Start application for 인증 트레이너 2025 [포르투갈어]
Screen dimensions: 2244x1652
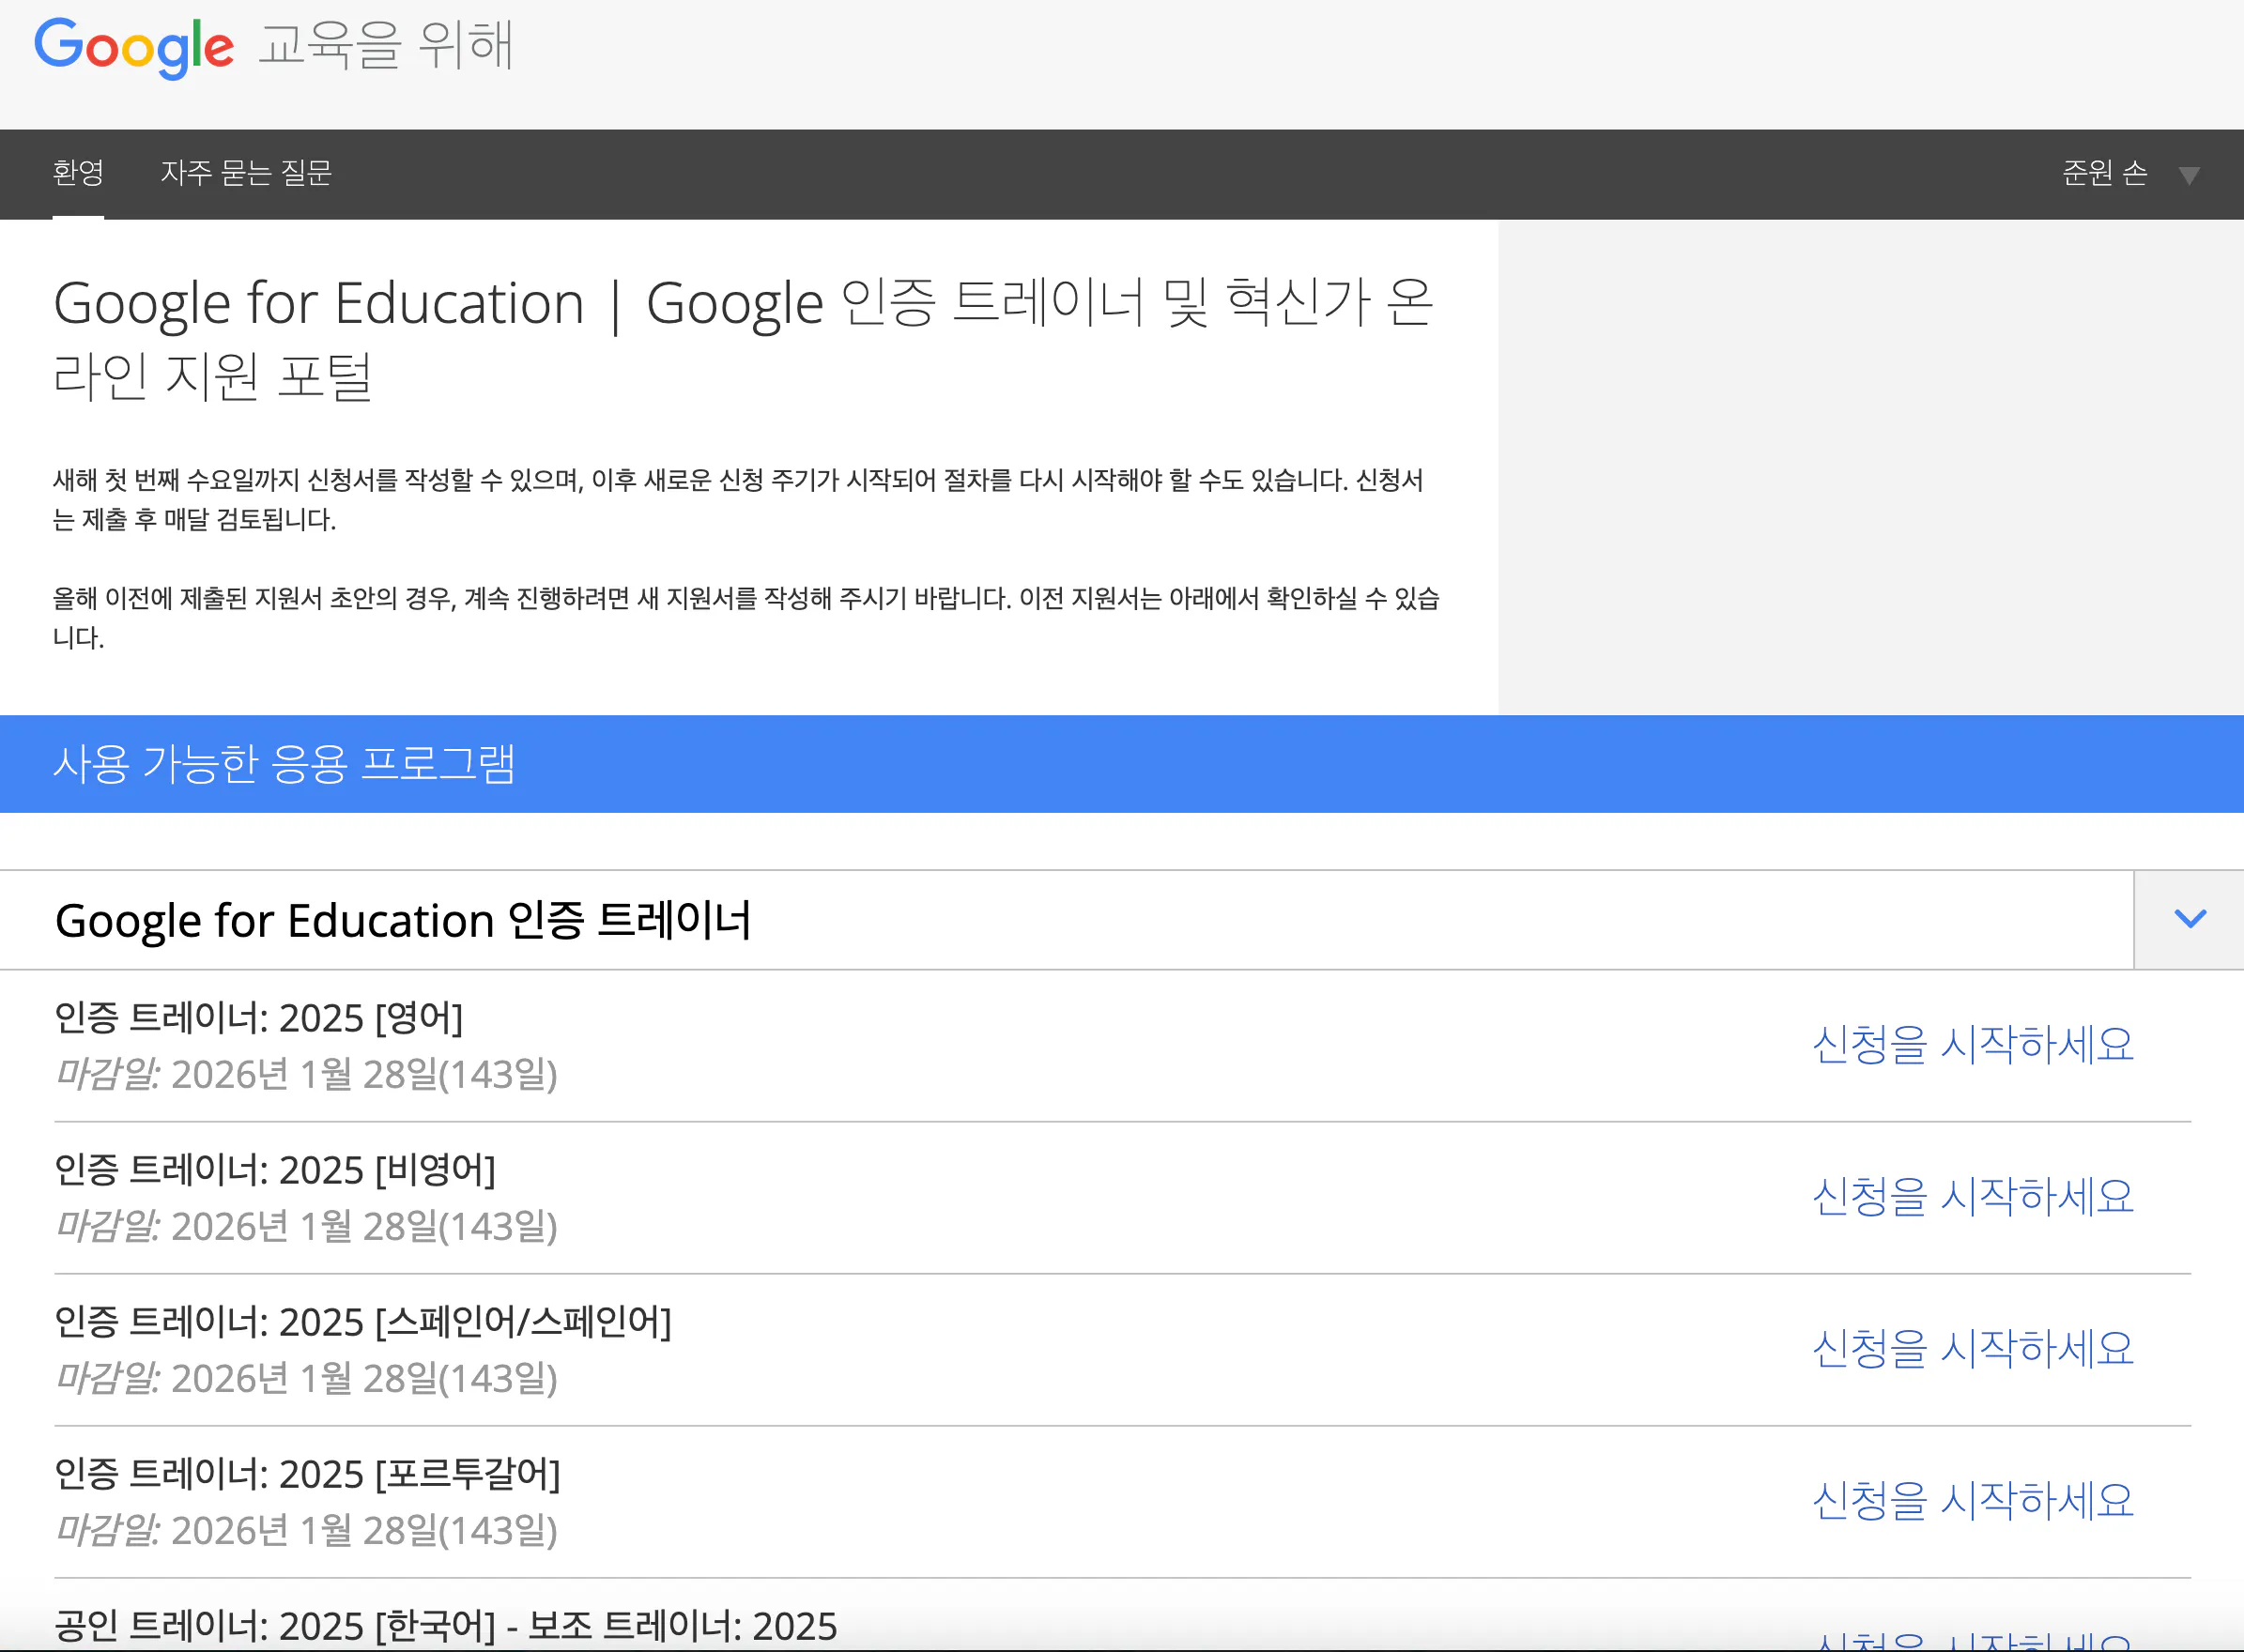click(x=1972, y=1501)
